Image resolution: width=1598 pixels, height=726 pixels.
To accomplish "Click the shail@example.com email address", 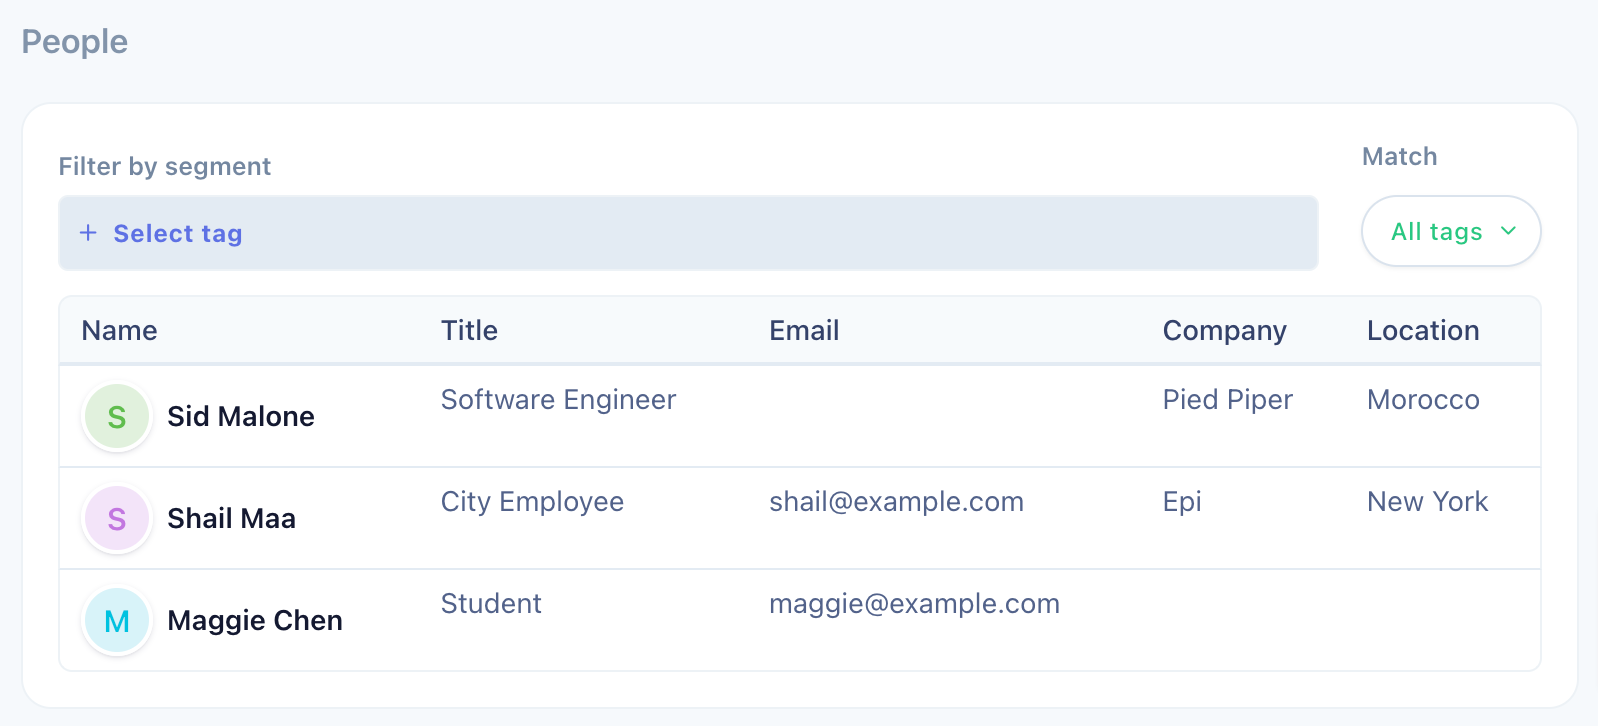I will [896, 501].
